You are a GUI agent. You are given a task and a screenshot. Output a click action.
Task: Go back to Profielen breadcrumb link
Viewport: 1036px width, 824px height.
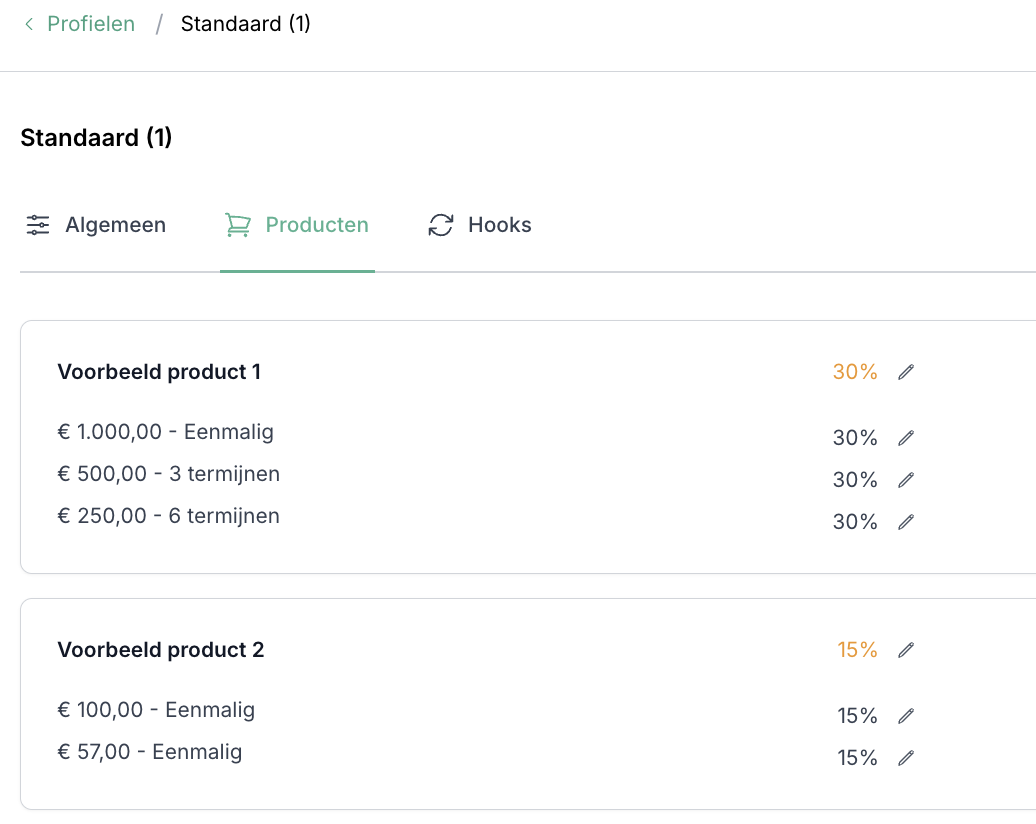91,24
